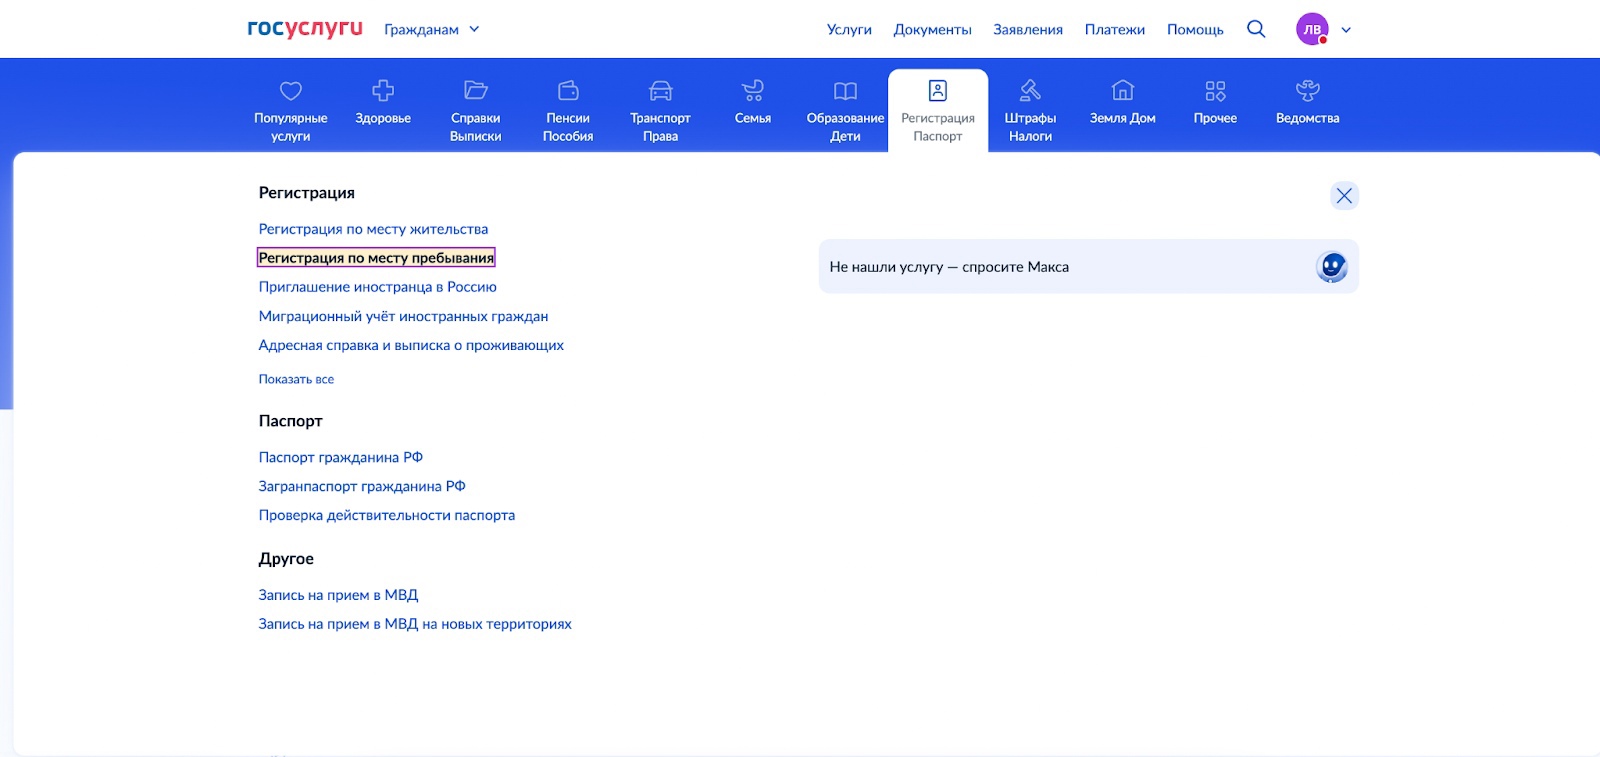Open Паспорт гражданина РФ link

tap(340, 457)
